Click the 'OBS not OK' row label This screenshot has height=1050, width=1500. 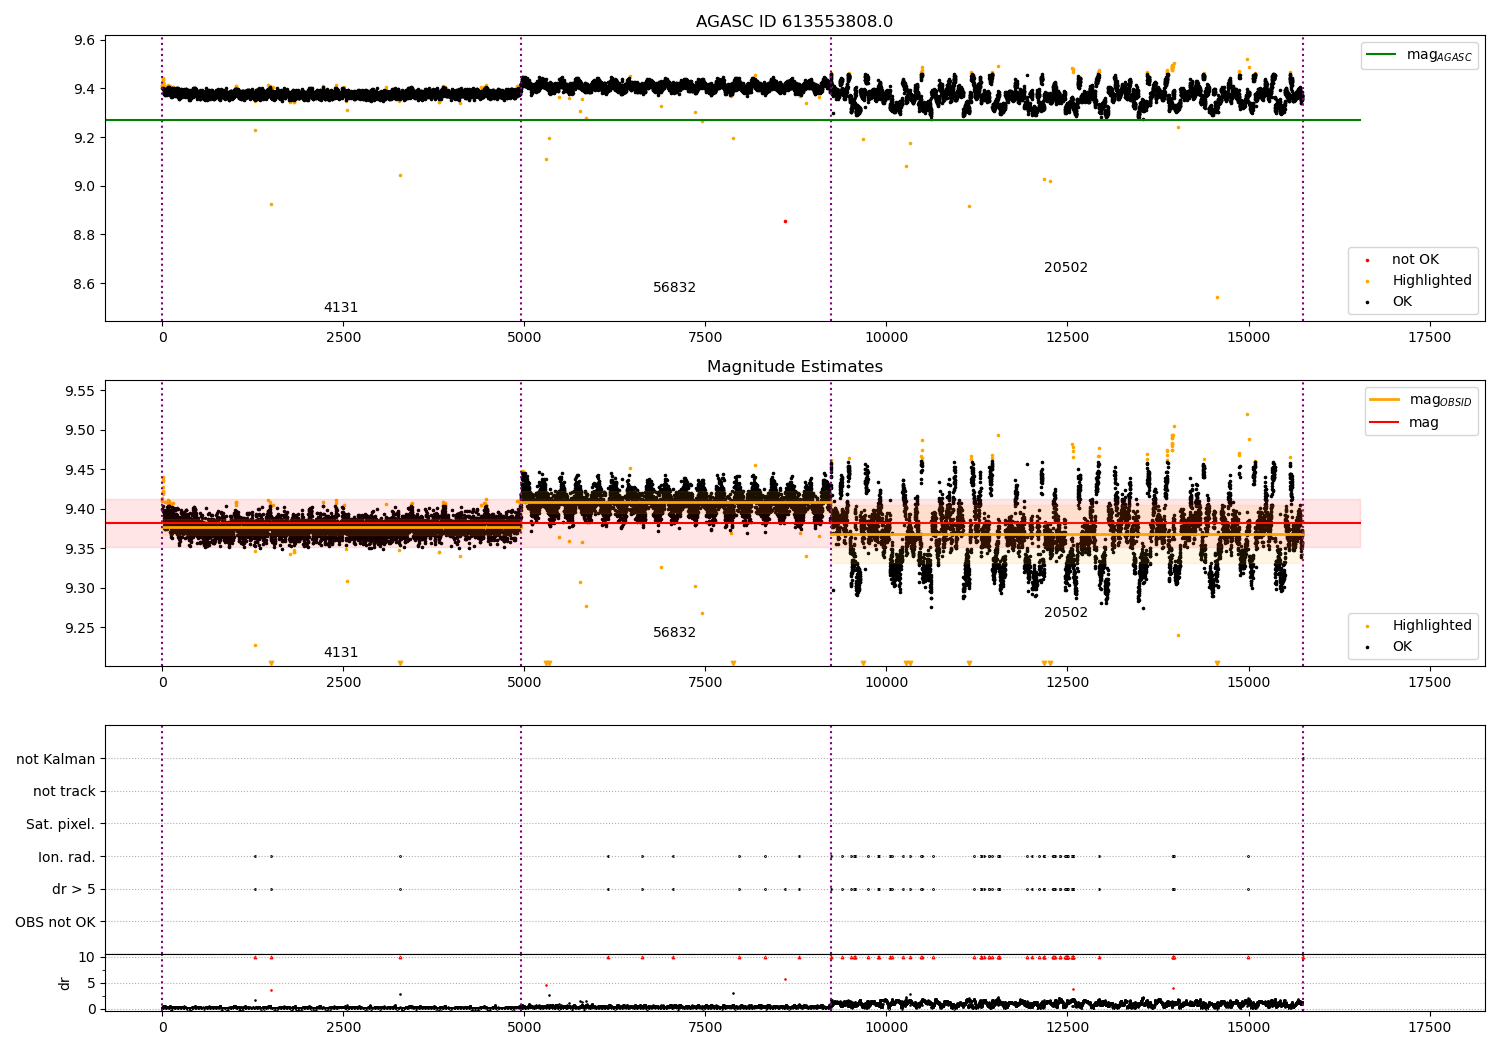[x=56, y=922]
